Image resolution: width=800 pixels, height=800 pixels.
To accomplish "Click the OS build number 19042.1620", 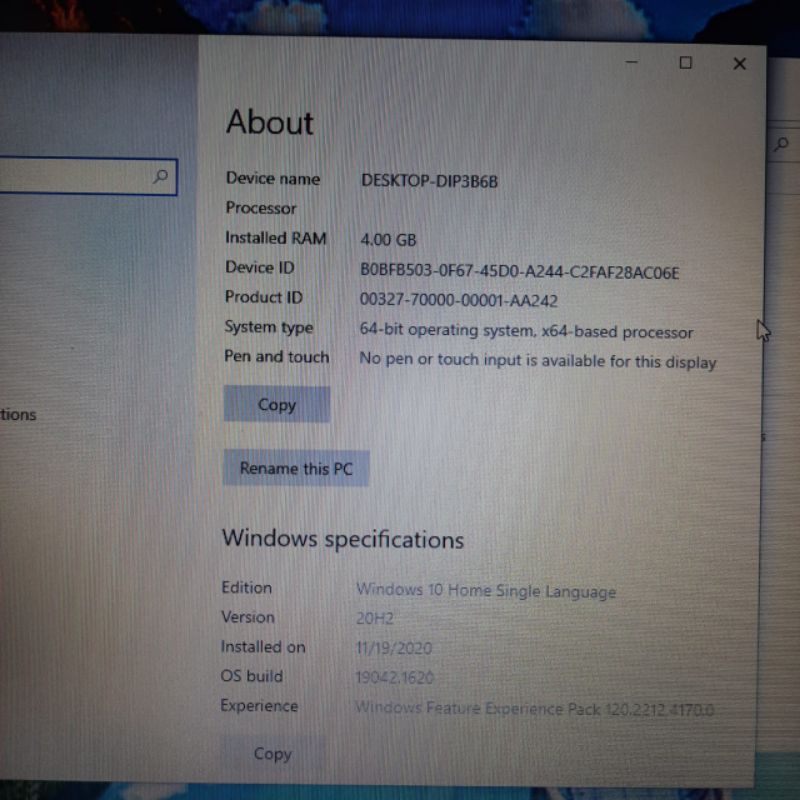I will 394,678.
